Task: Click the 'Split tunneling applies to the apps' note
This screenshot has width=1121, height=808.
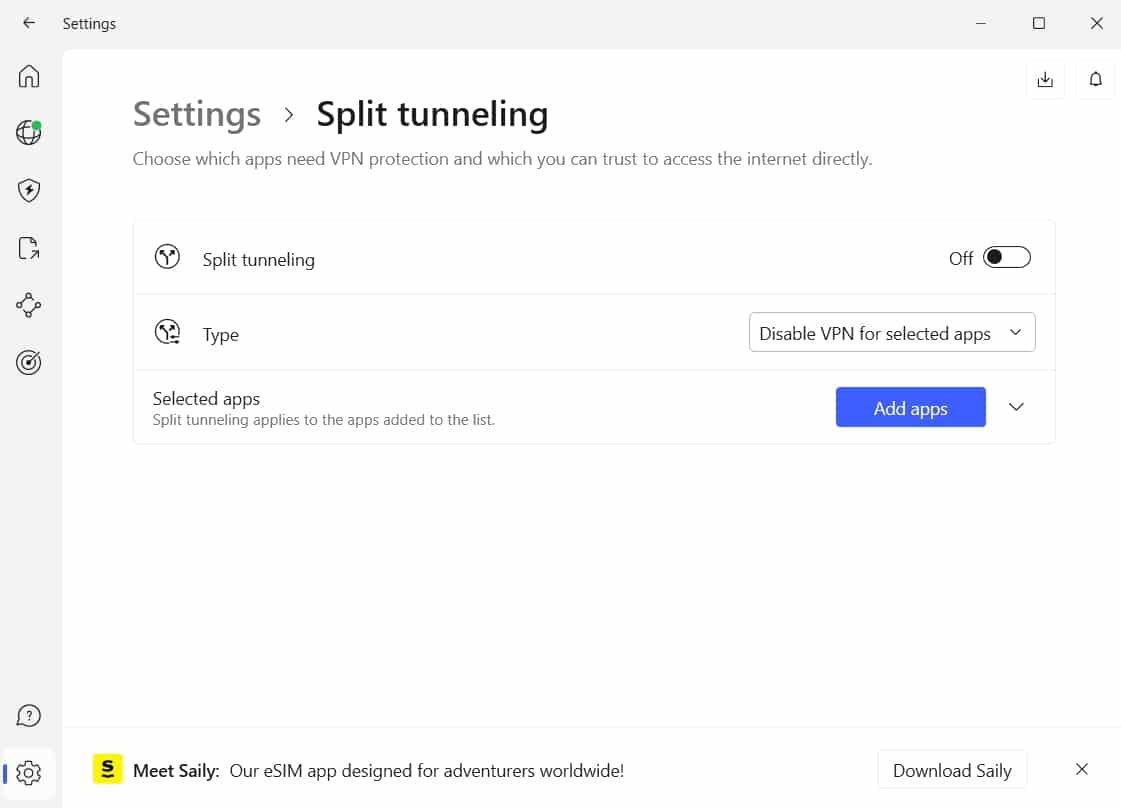Action: pos(323,420)
